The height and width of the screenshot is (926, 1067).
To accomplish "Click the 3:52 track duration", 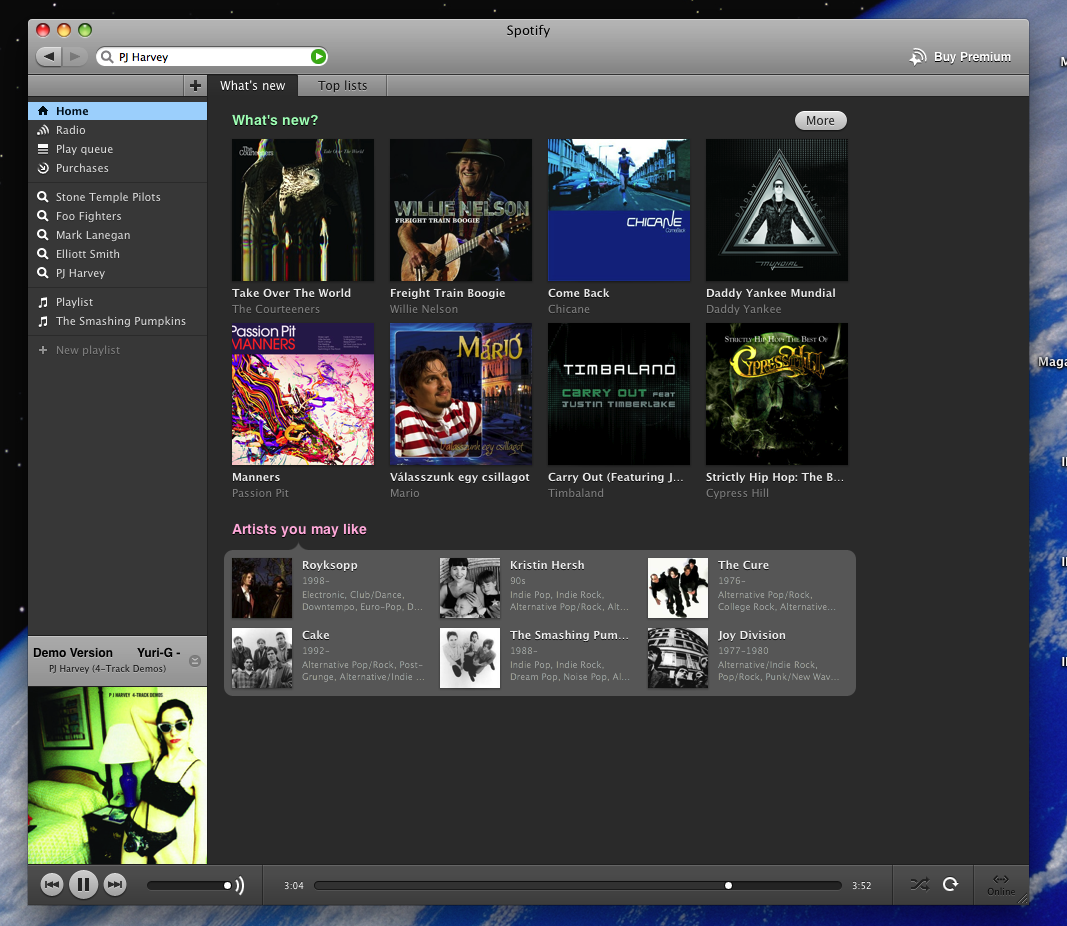I will 861,885.
